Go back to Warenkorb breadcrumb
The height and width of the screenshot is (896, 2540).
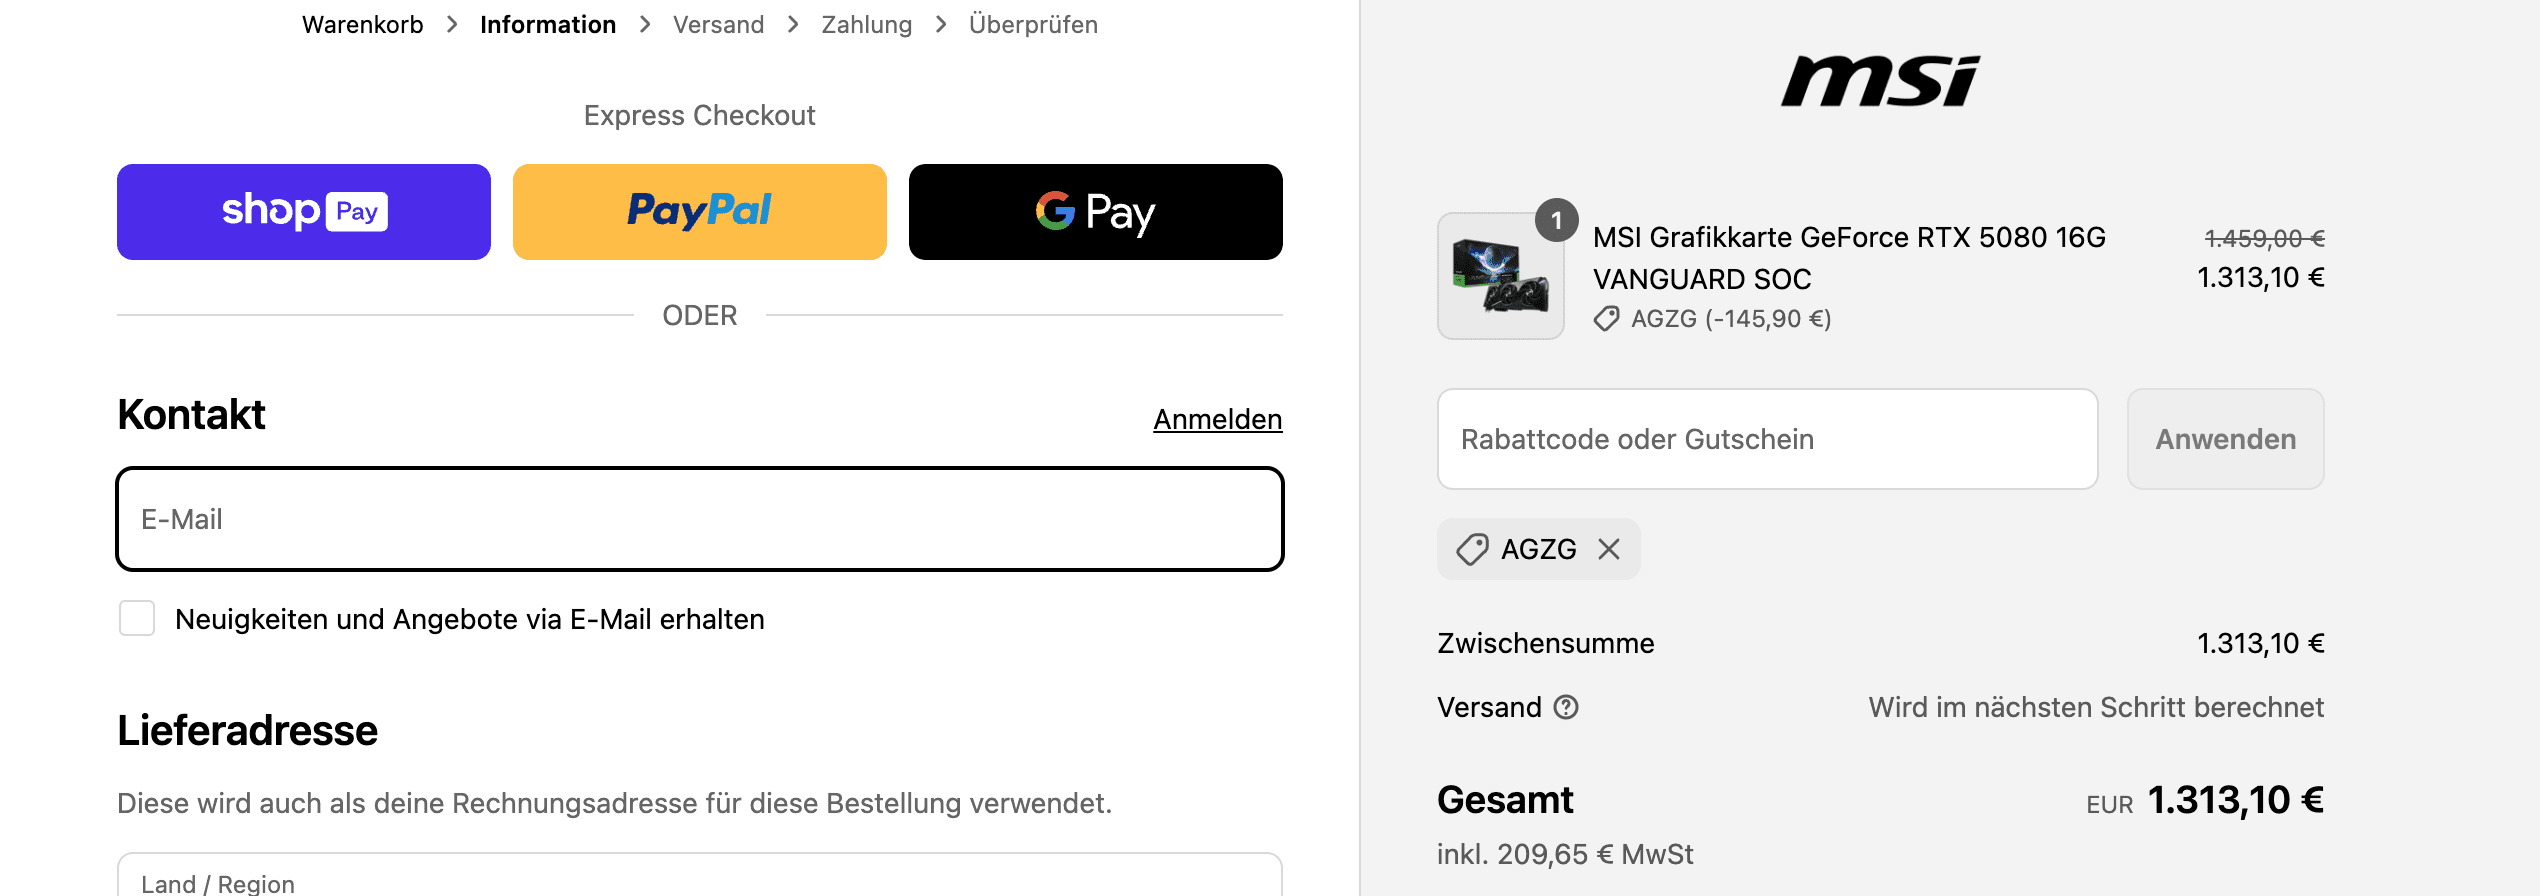[x=362, y=25]
